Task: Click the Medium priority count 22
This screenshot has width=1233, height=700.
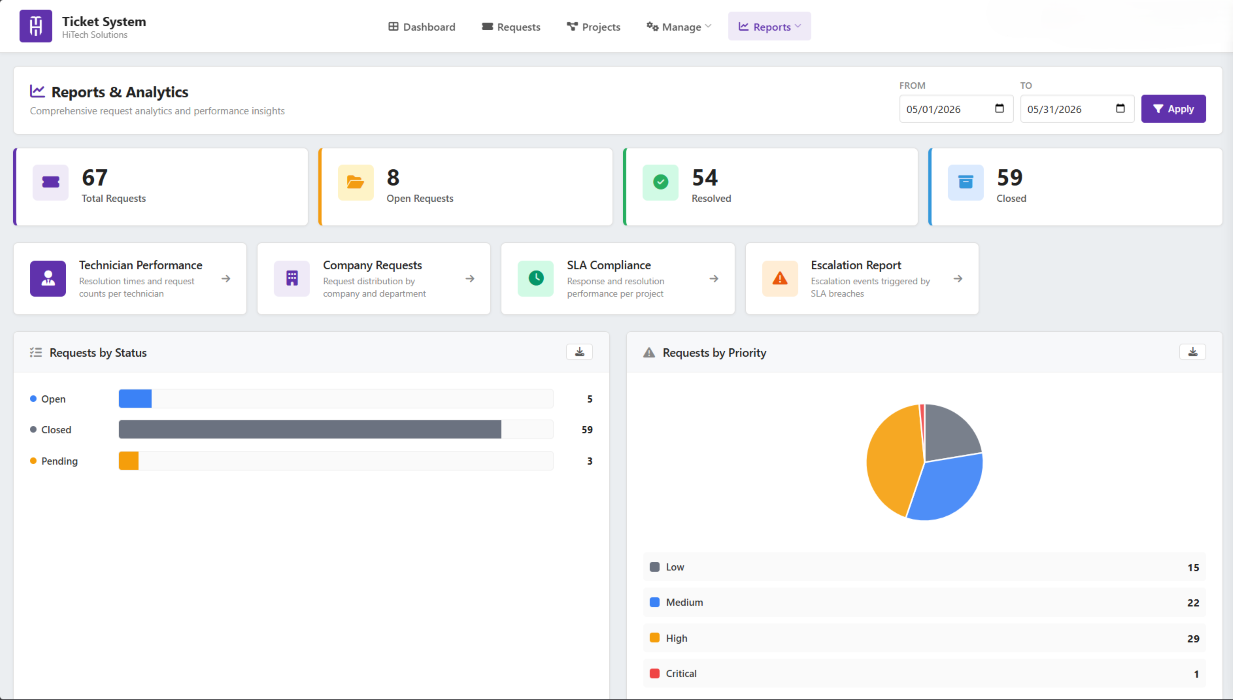Action: tap(1193, 603)
